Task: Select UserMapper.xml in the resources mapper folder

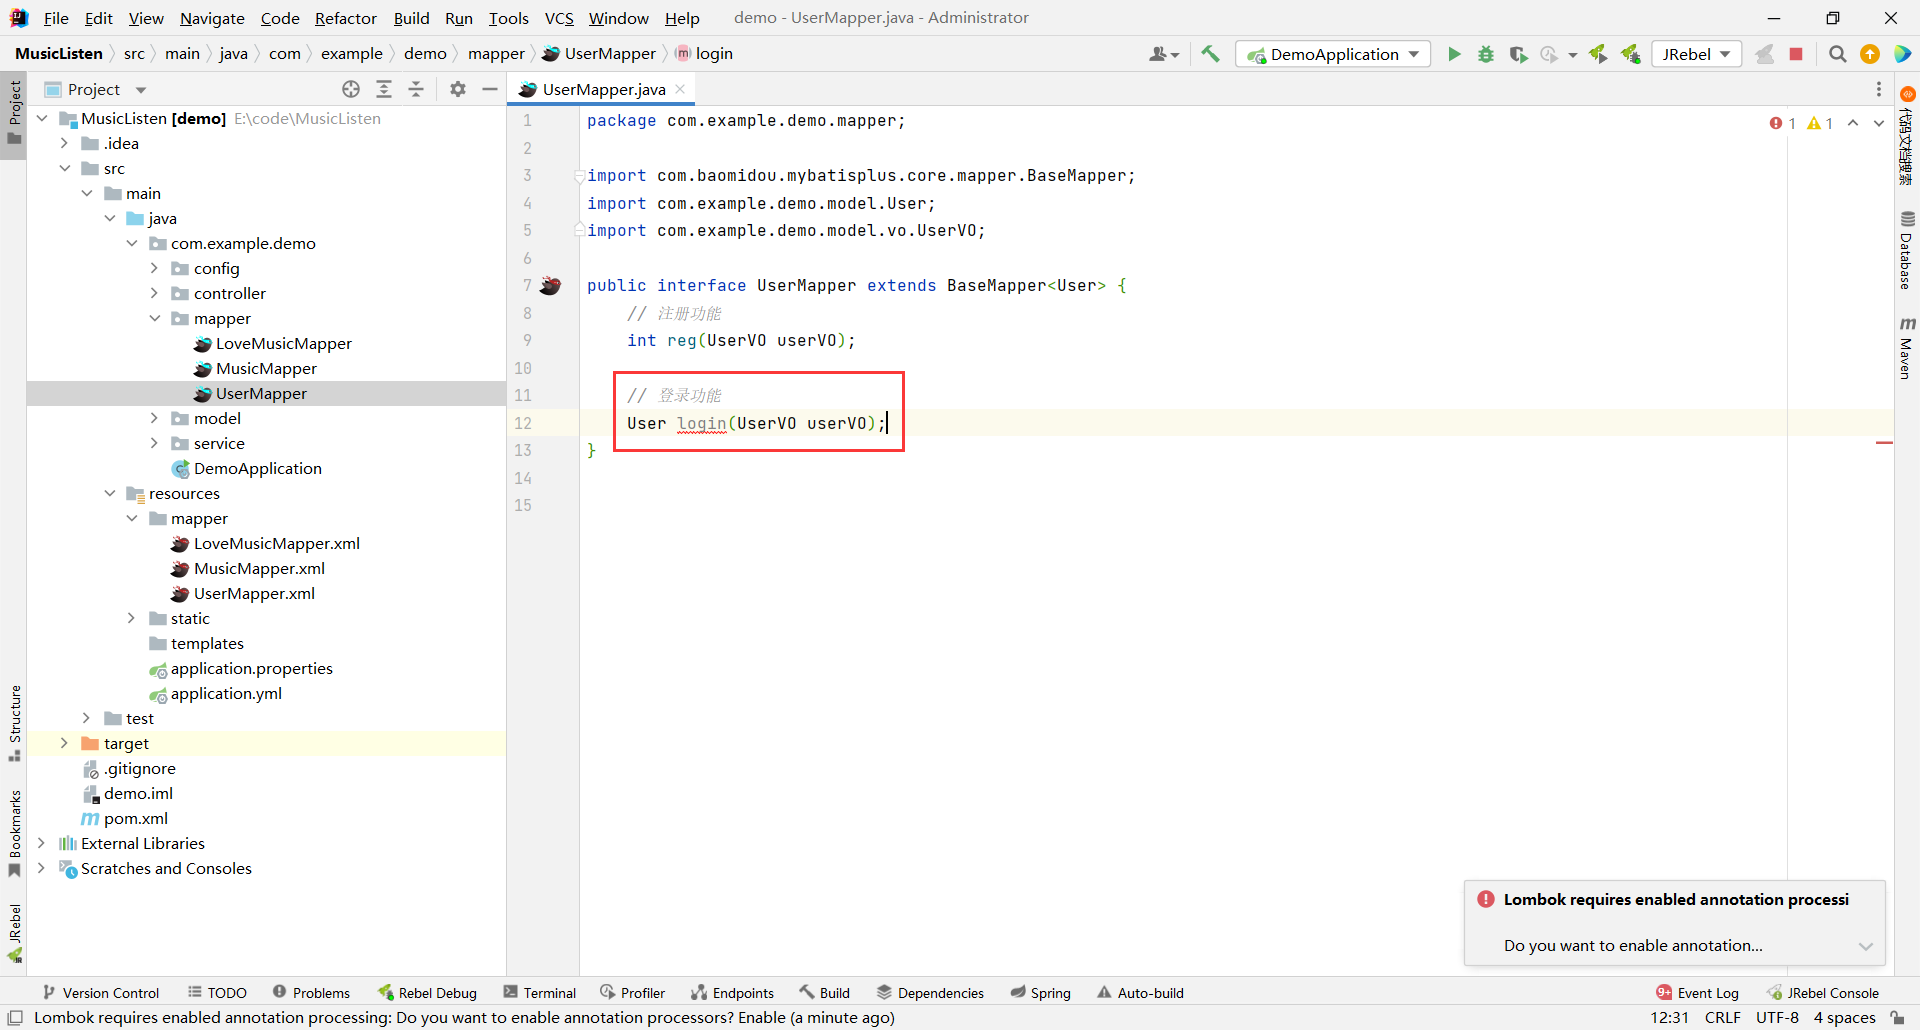Action: point(254,593)
